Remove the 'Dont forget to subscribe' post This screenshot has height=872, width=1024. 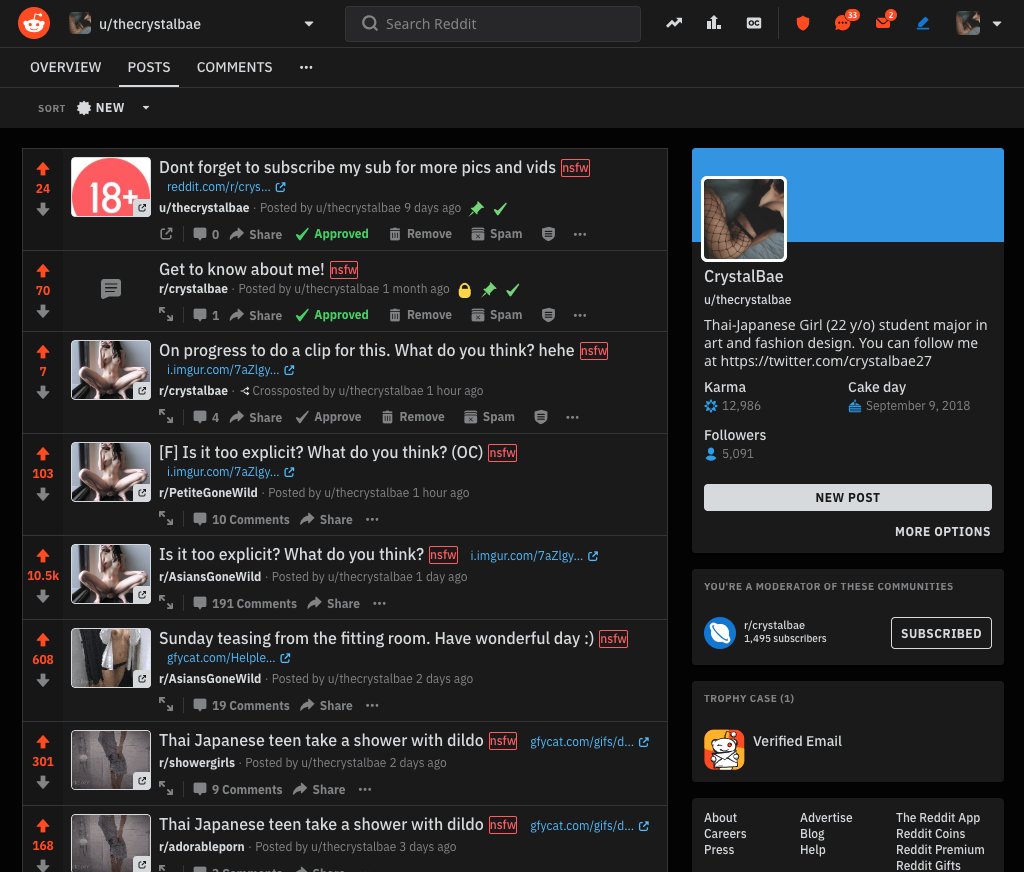coord(421,234)
